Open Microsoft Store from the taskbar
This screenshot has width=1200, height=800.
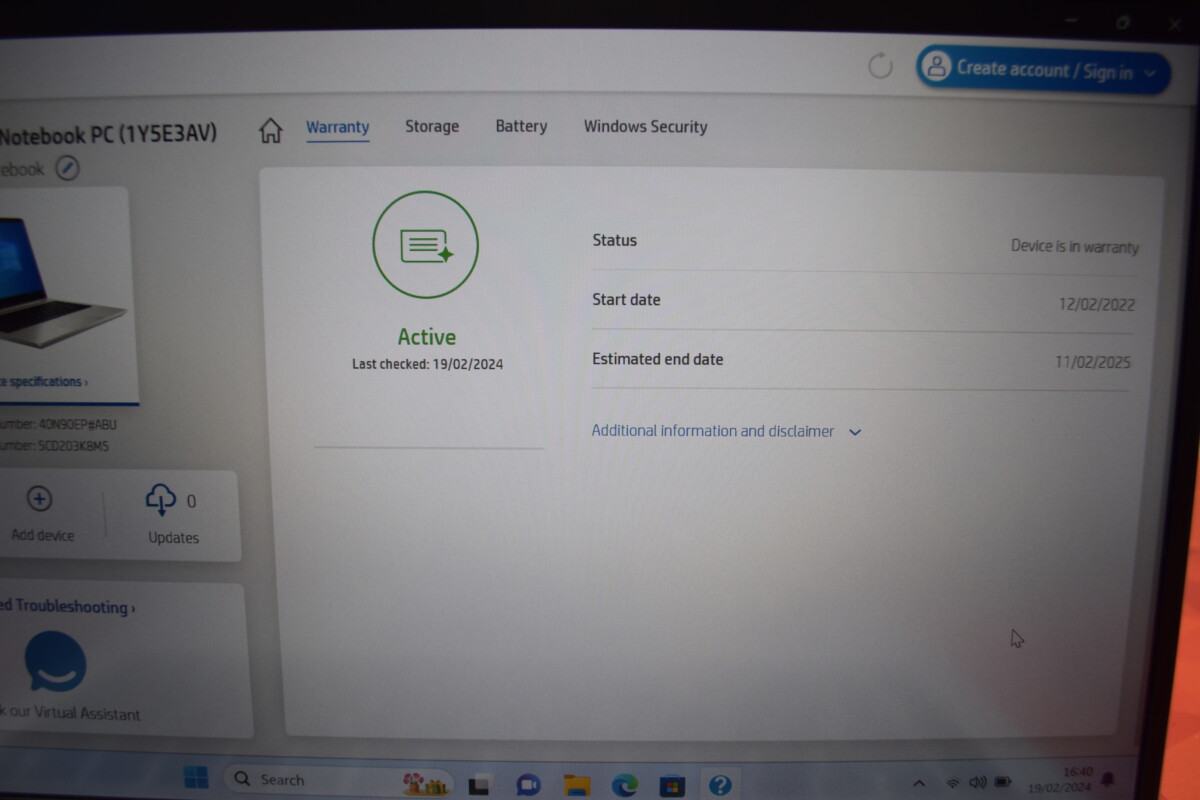coord(673,785)
